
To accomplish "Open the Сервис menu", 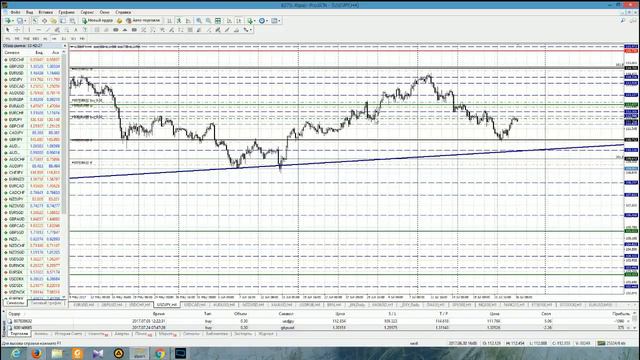I will point(87,12).
